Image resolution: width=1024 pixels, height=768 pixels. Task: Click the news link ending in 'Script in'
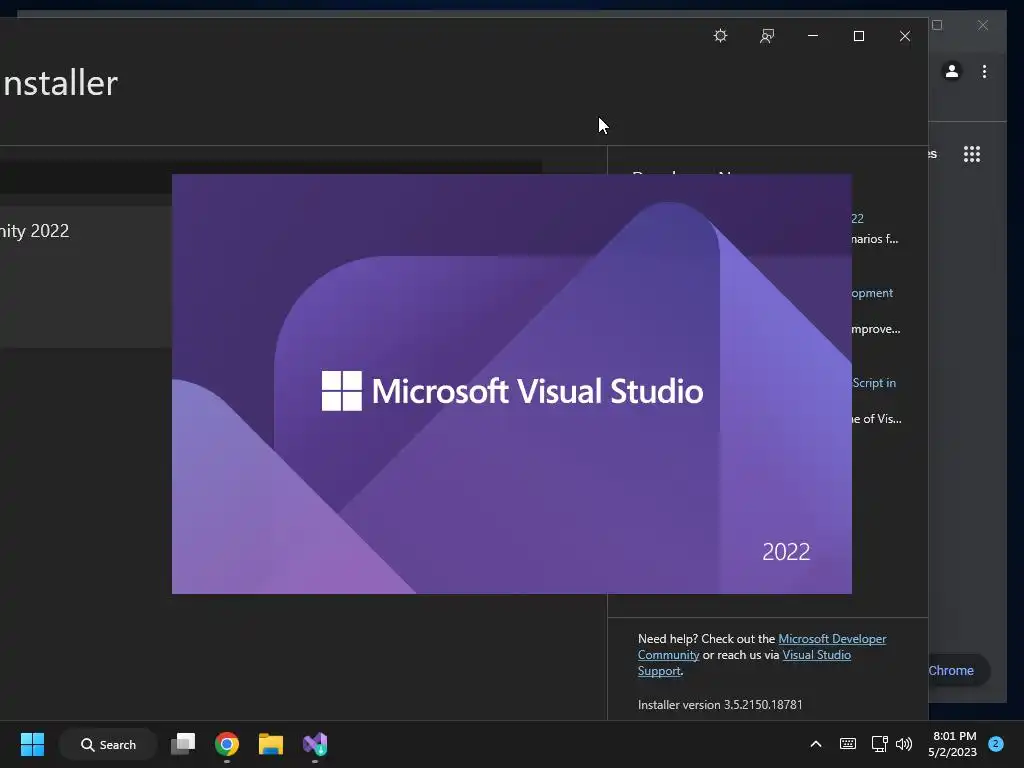click(874, 383)
